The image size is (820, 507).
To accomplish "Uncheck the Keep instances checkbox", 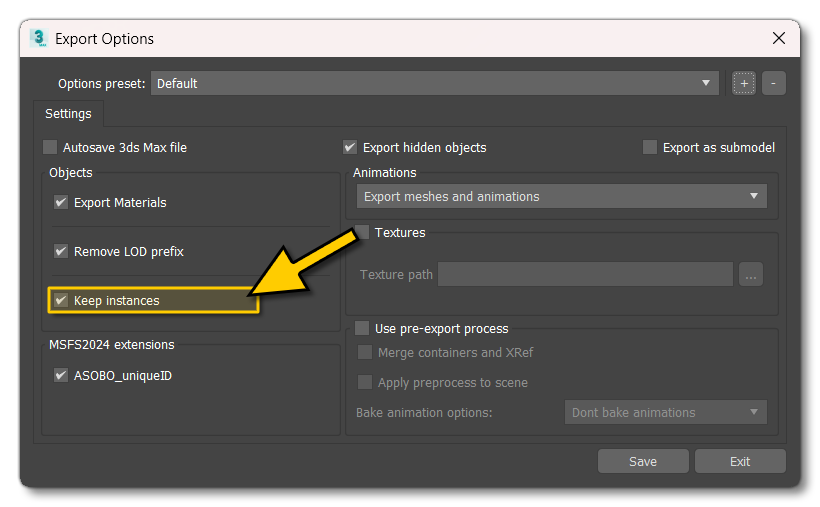I will click(x=61, y=300).
